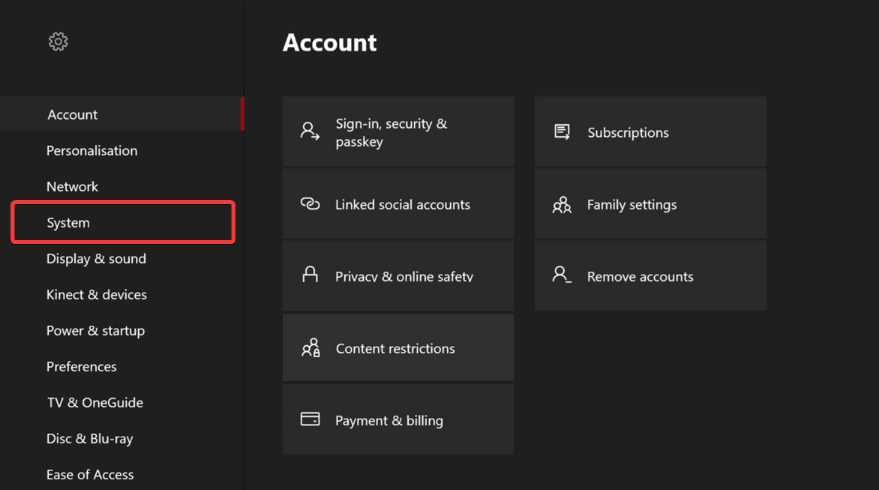Viewport: 879px width, 490px height.
Task: Click the Remove accounts person icon
Action: (x=562, y=274)
